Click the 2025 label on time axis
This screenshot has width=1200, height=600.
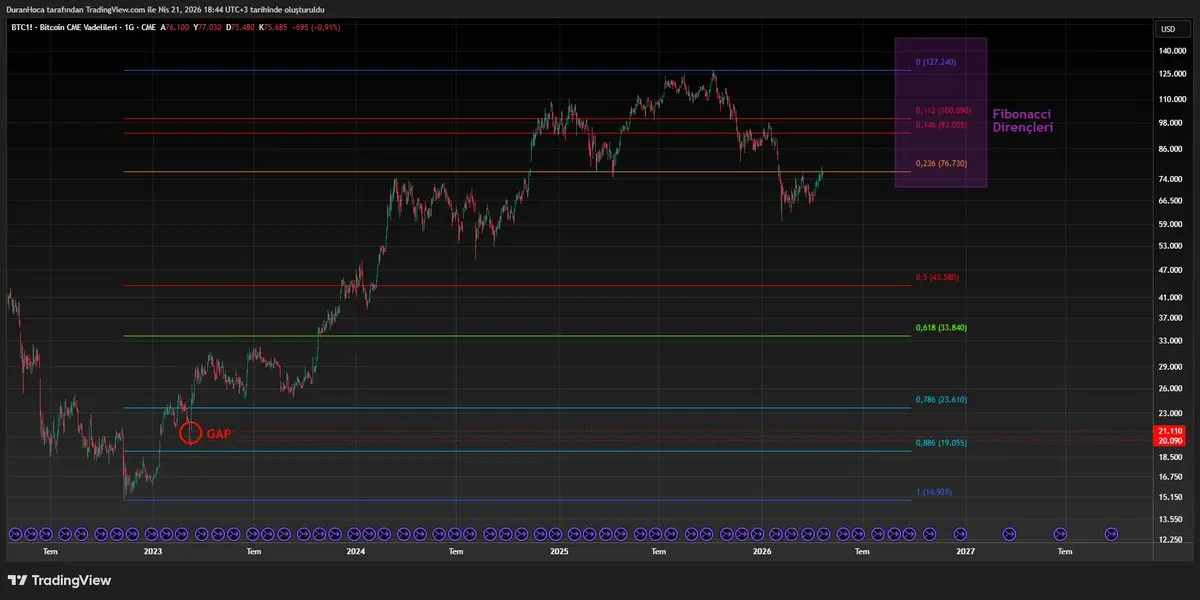pos(559,551)
